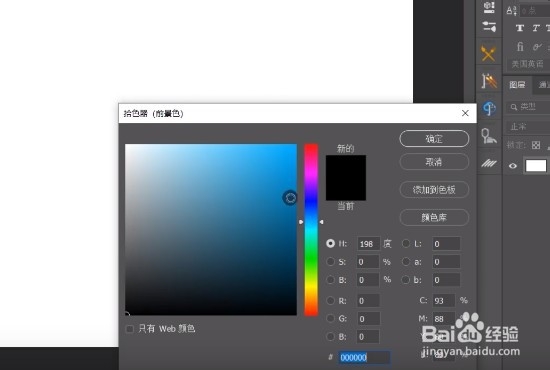Viewport: 550px width, 370px height.
Task: Click the L value input field
Action: tap(446, 244)
